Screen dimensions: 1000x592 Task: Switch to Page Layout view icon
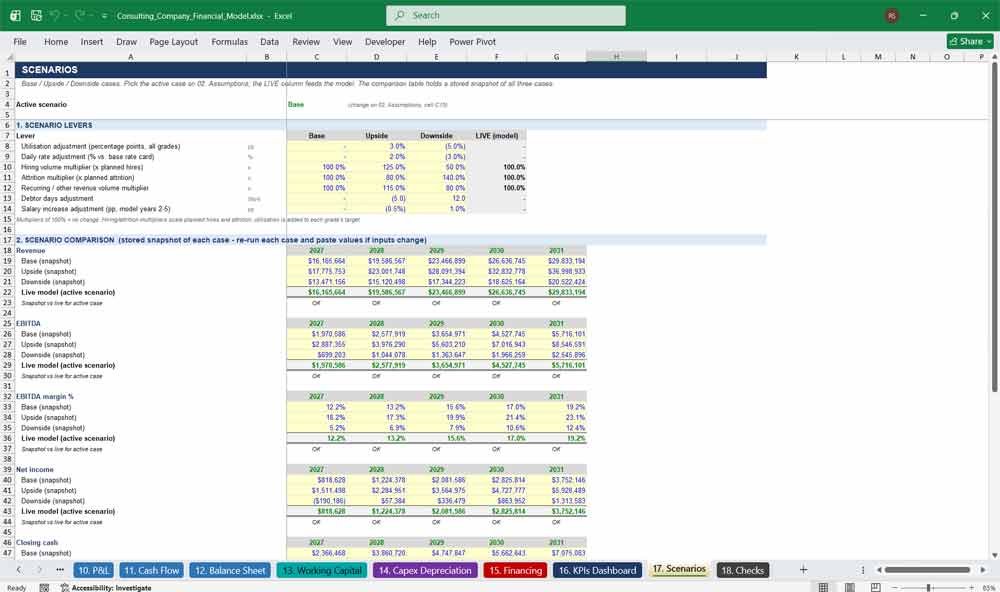coord(849,588)
